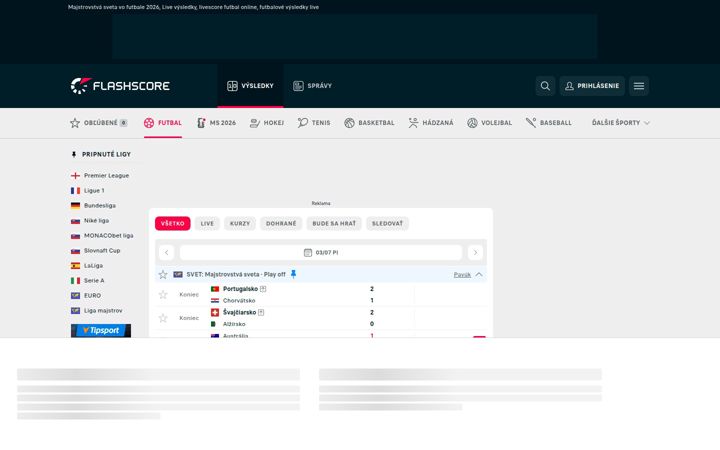Open the search magnifier icon

(x=545, y=86)
